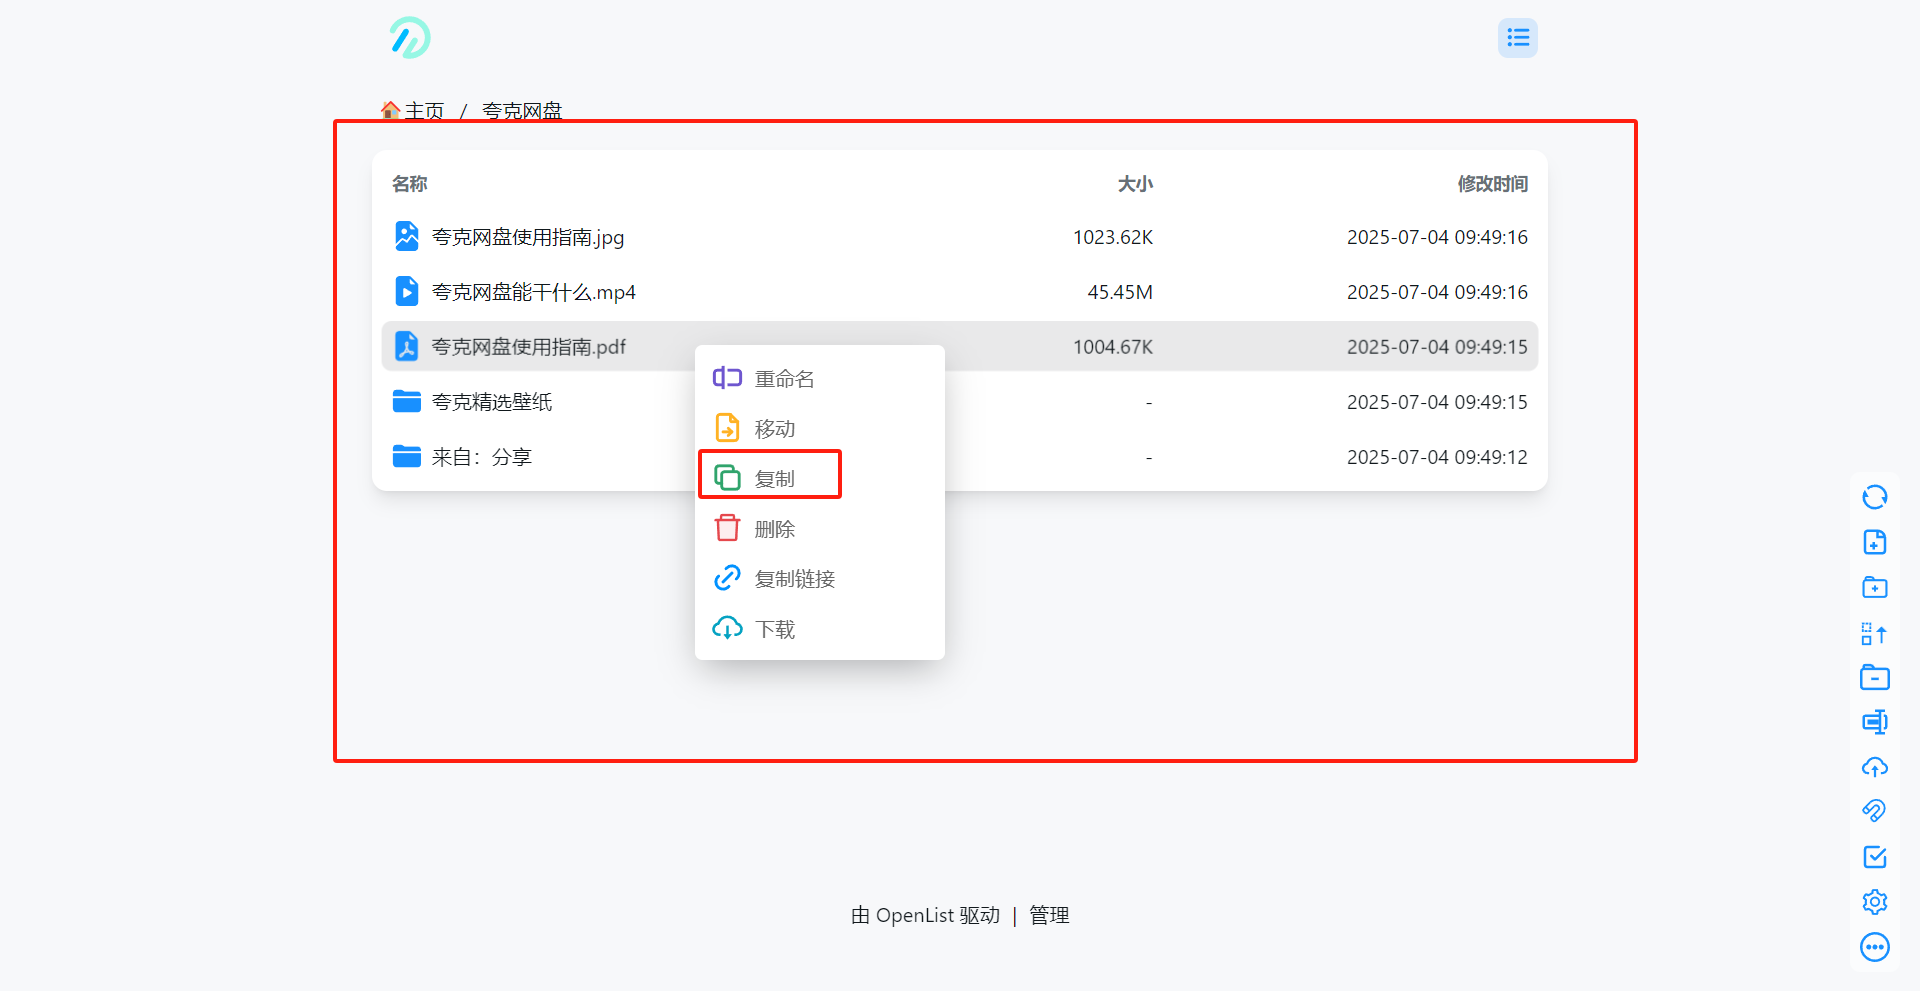Open local settings via the gear icon

click(x=1875, y=902)
